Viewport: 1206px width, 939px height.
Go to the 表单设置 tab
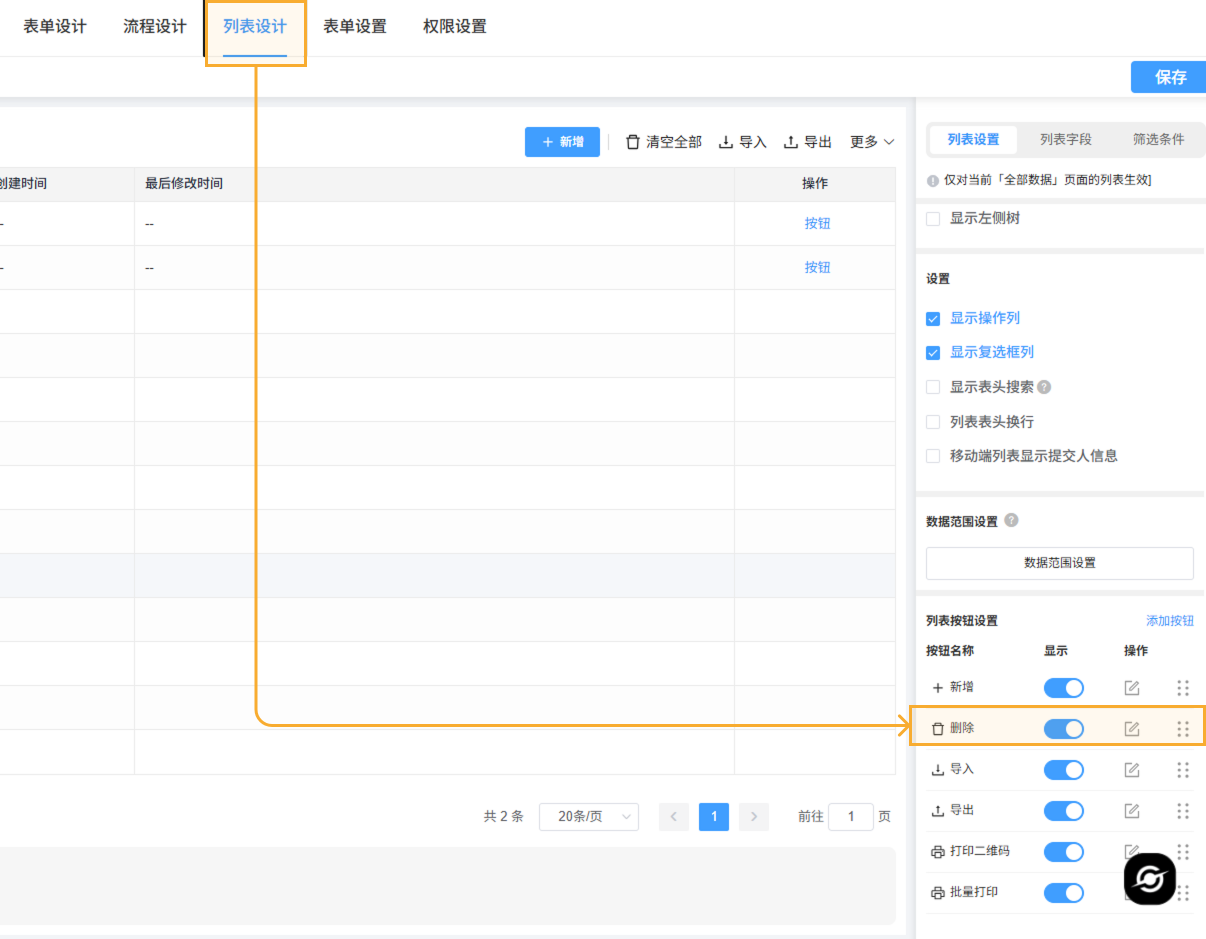(x=355, y=27)
